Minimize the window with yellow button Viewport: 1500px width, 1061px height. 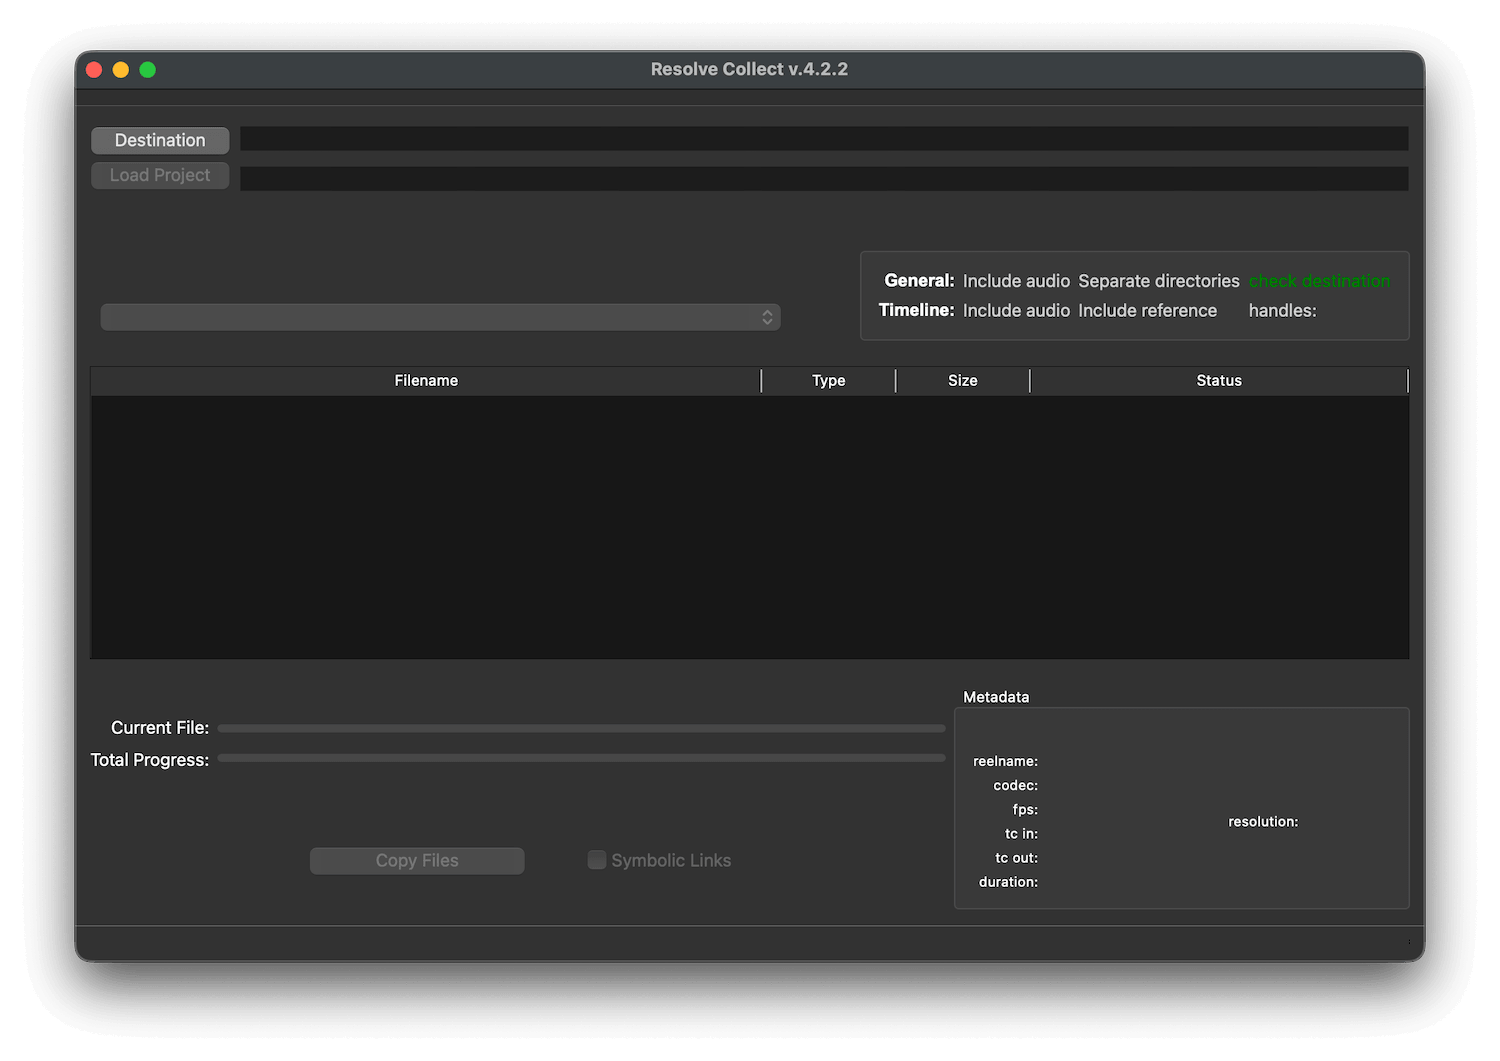click(121, 69)
